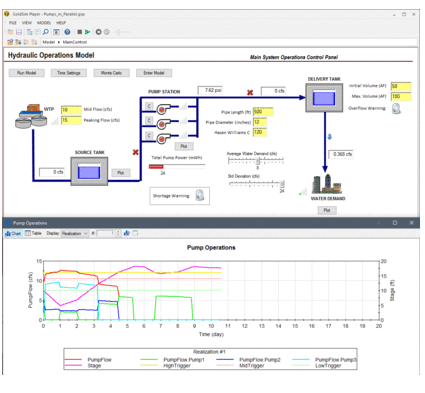Click the Average Water Demand slider

tap(256, 161)
